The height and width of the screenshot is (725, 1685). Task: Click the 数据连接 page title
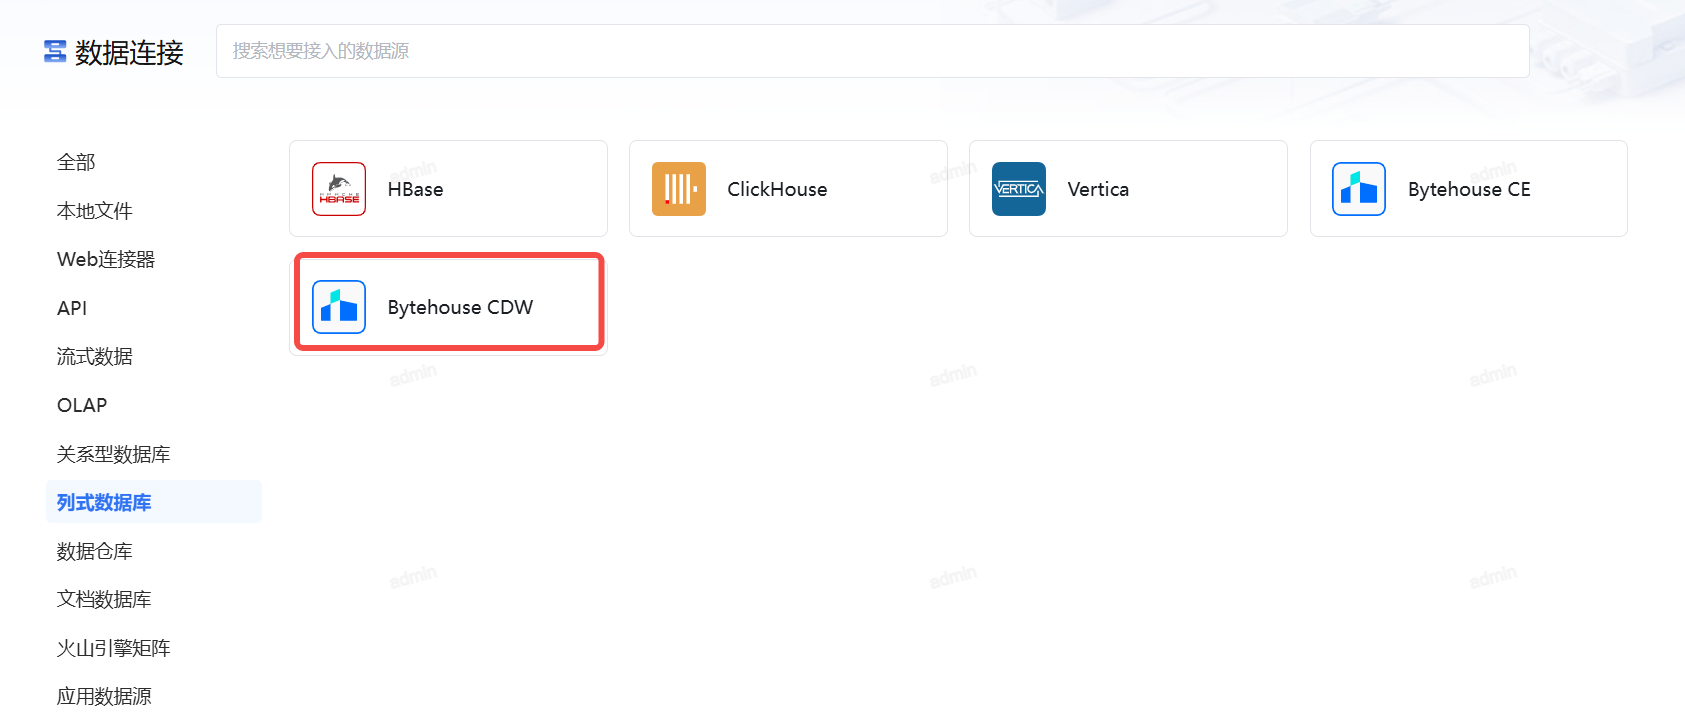129,52
